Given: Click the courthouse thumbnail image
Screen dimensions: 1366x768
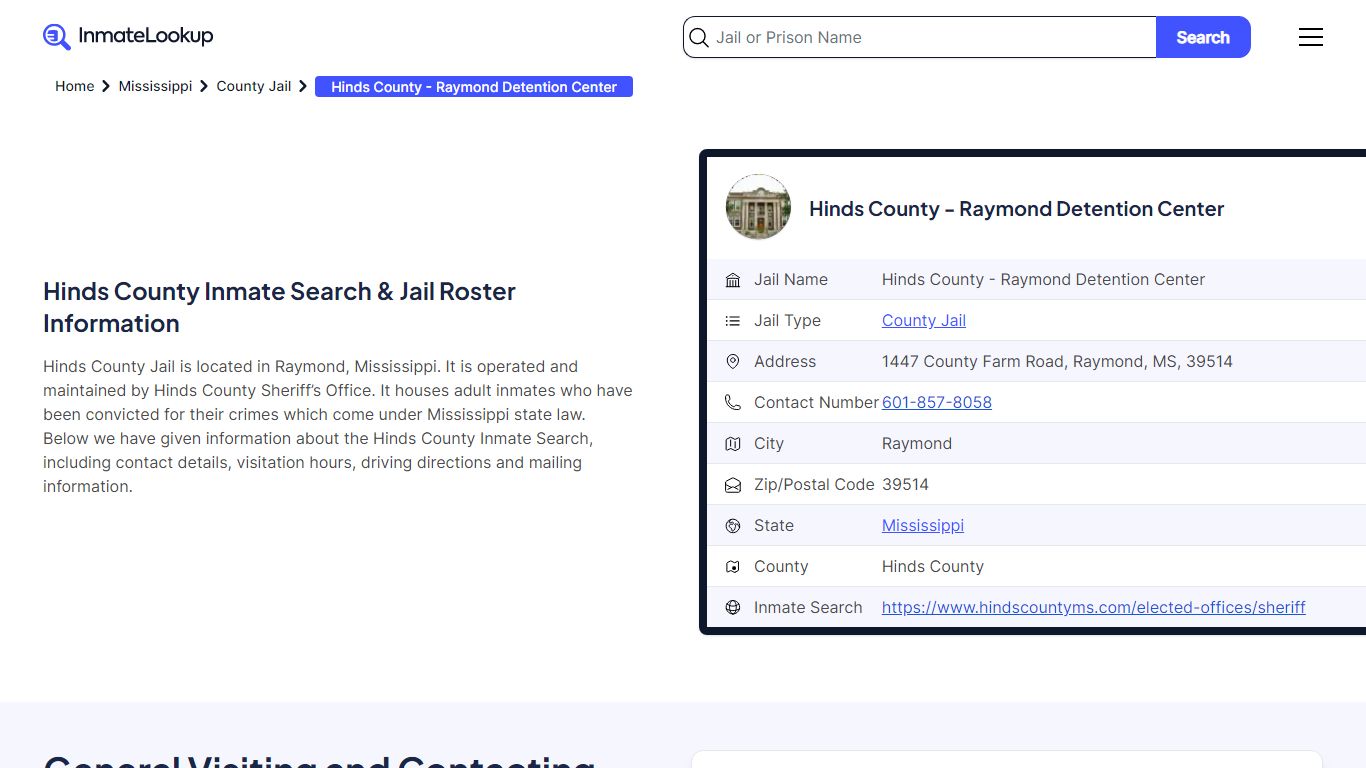Looking at the screenshot, I should coord(758,207).
